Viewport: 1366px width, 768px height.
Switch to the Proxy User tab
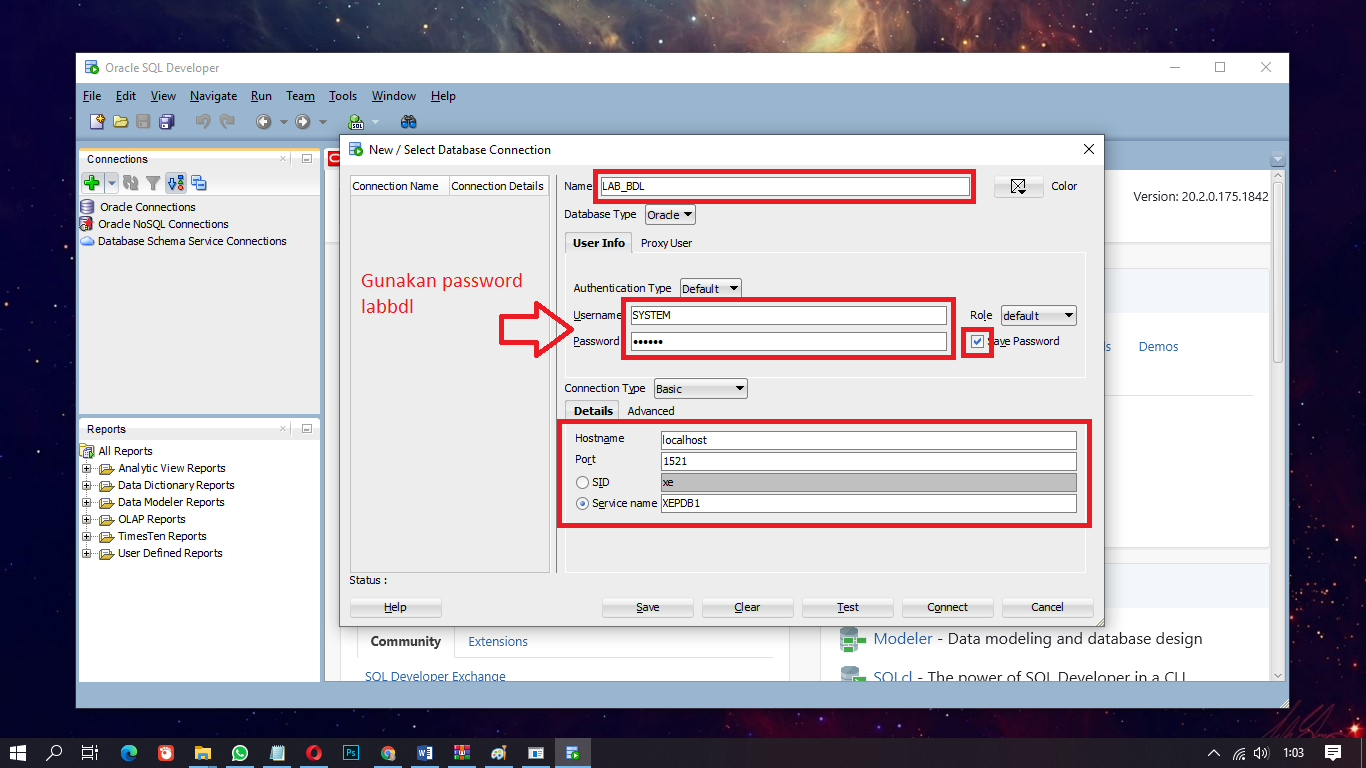666,243
